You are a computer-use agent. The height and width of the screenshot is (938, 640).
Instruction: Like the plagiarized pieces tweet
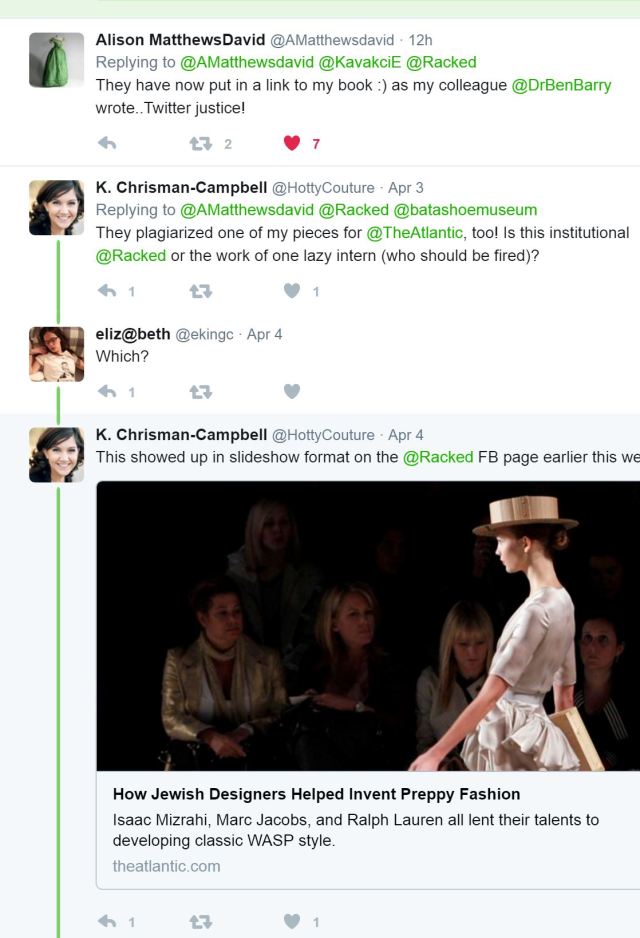coord(292,291)
